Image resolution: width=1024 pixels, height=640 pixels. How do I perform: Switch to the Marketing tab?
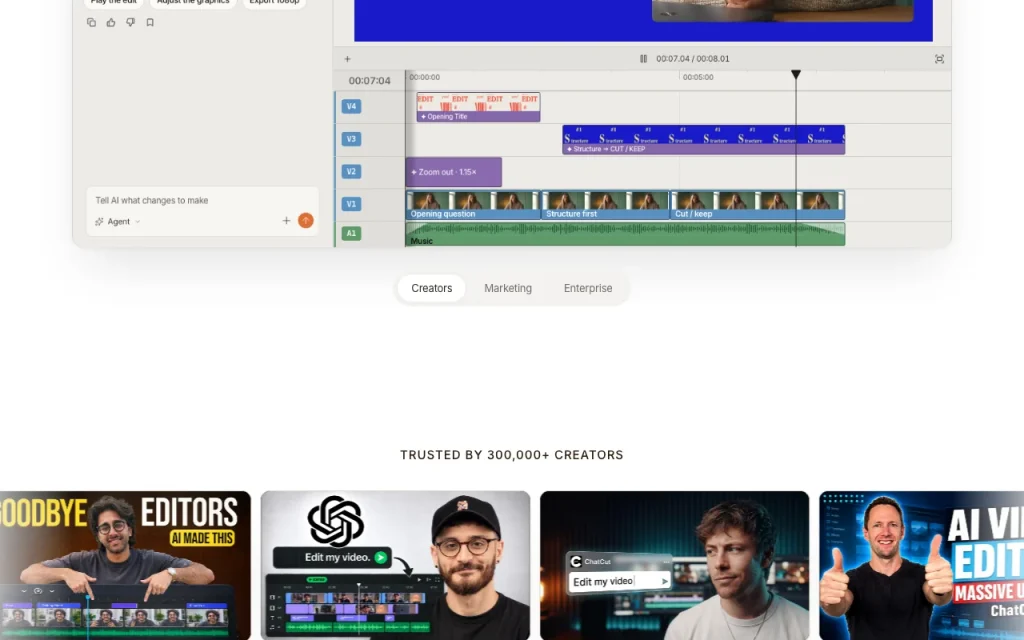point(508,288)
